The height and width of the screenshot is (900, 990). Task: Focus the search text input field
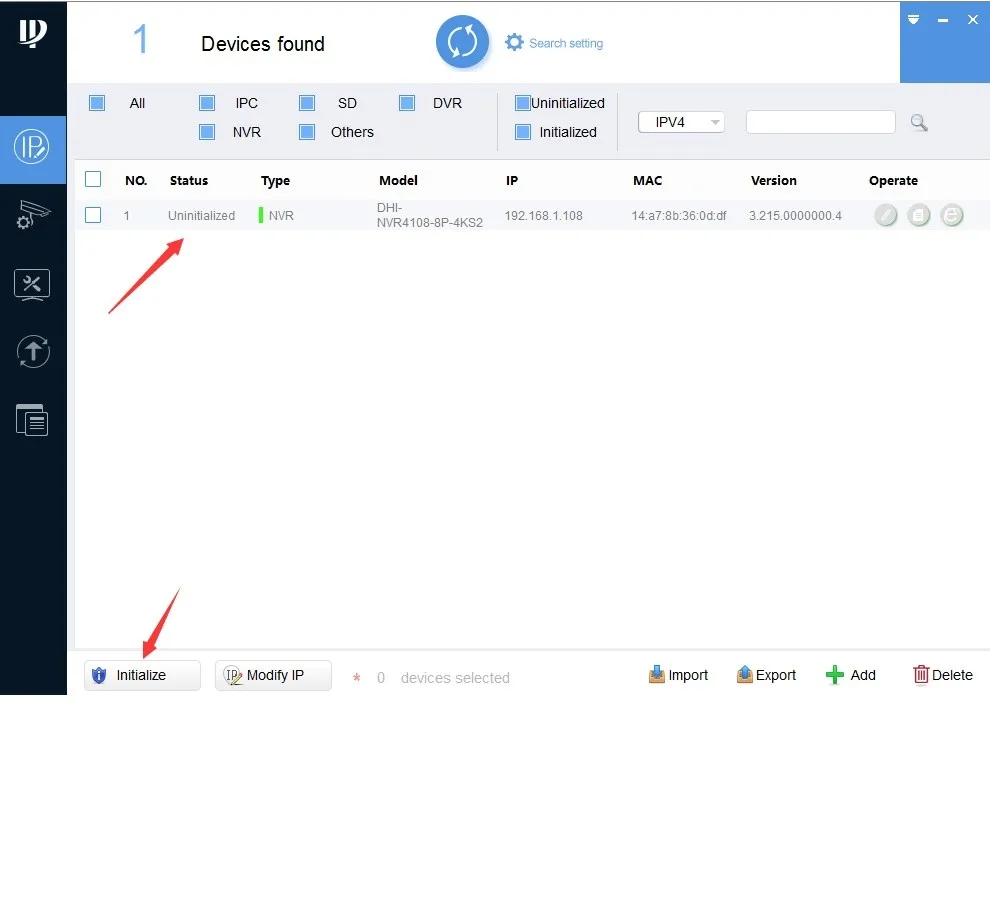[820, 122]
